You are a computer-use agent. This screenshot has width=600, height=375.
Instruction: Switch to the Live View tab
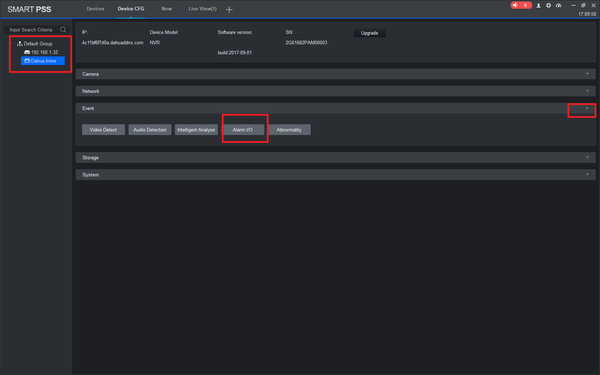tap(202, 9)
